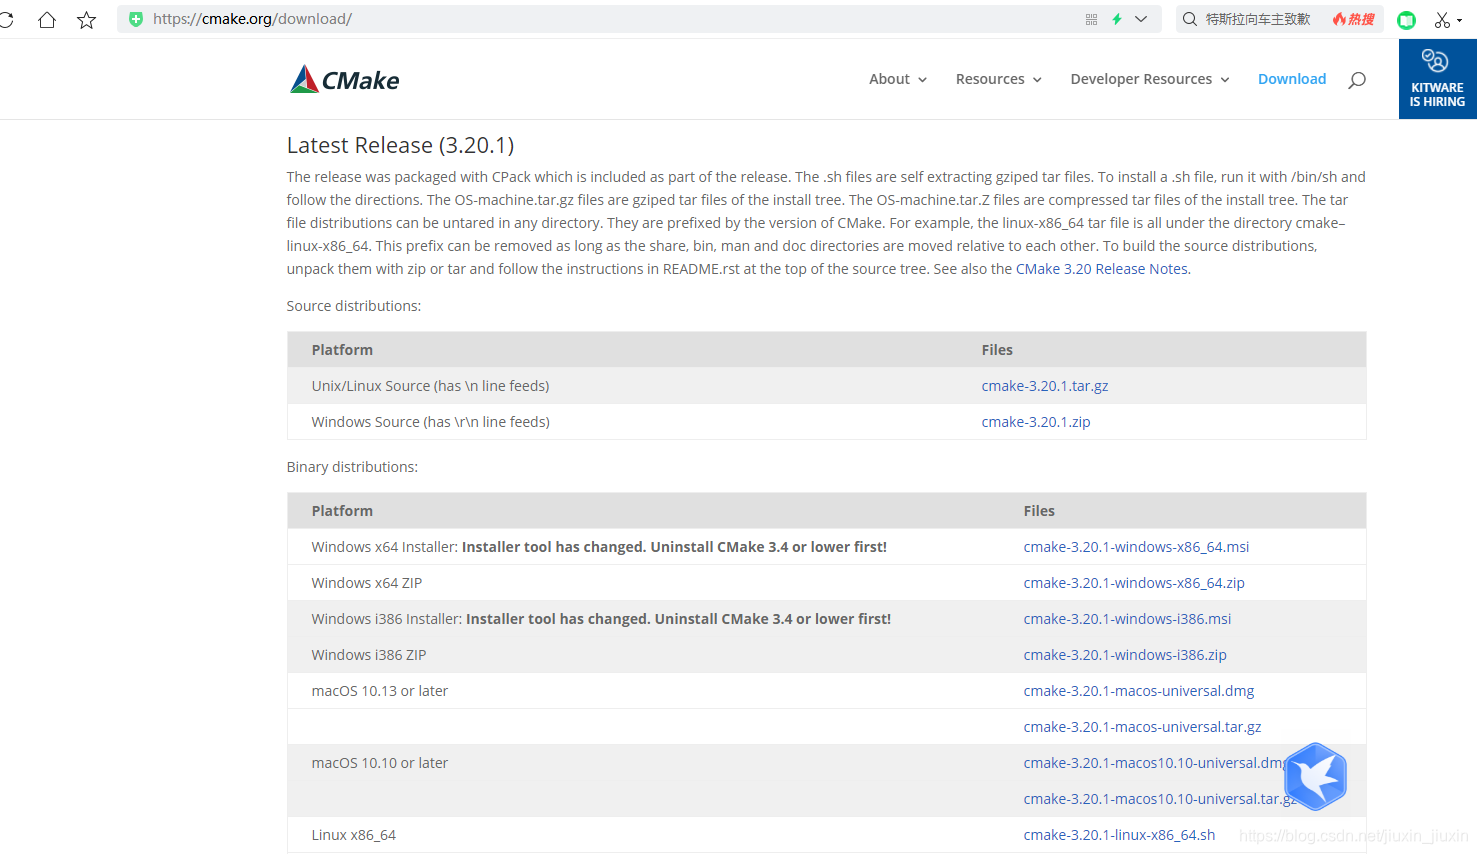The image size is (1477, 854).
Task: Select the 'Latest Release (3.20.1)' heading
Action: [400, 145]
